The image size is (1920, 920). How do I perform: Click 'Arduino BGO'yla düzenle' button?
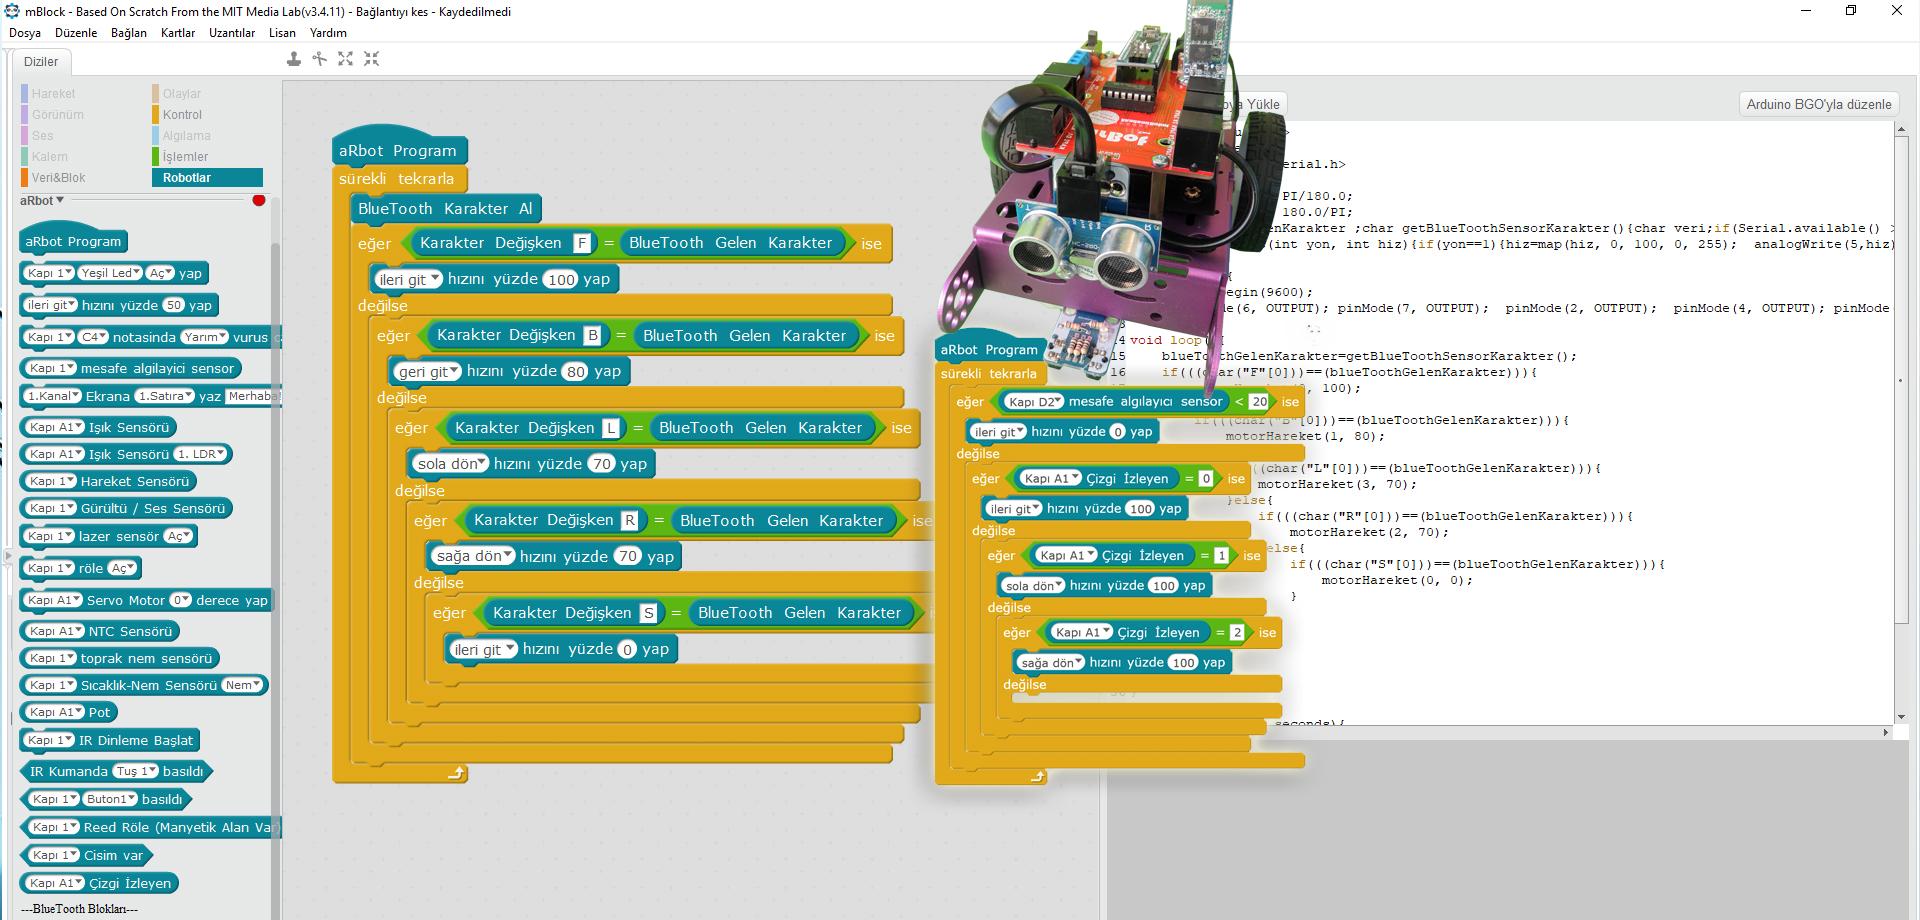(1819, 104)
